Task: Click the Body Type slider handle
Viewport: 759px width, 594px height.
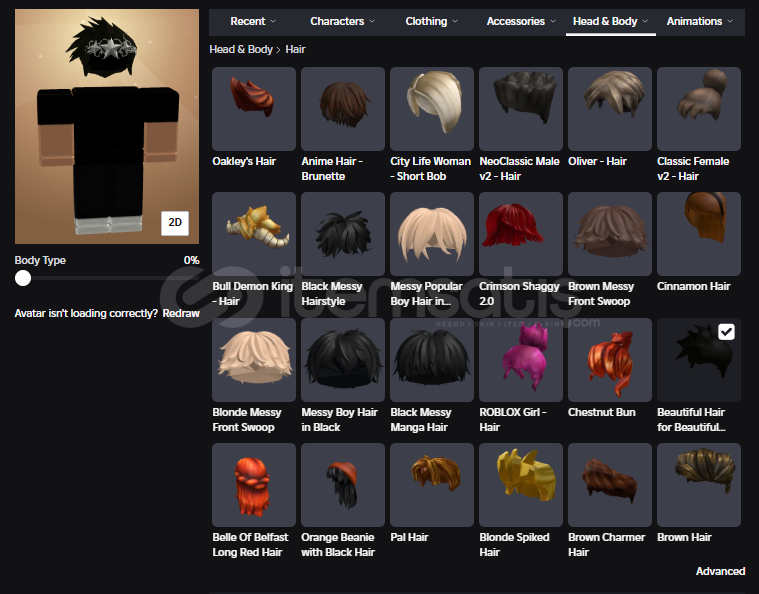Action: 23,278
